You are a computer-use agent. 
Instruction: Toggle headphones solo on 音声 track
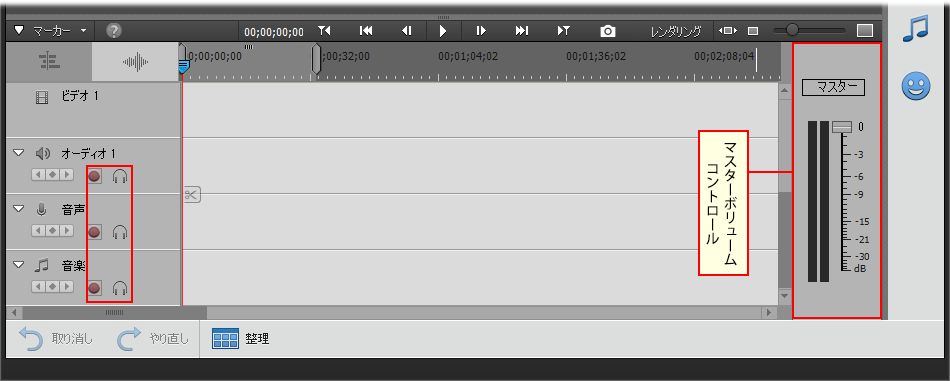click(x=120, y=232)
